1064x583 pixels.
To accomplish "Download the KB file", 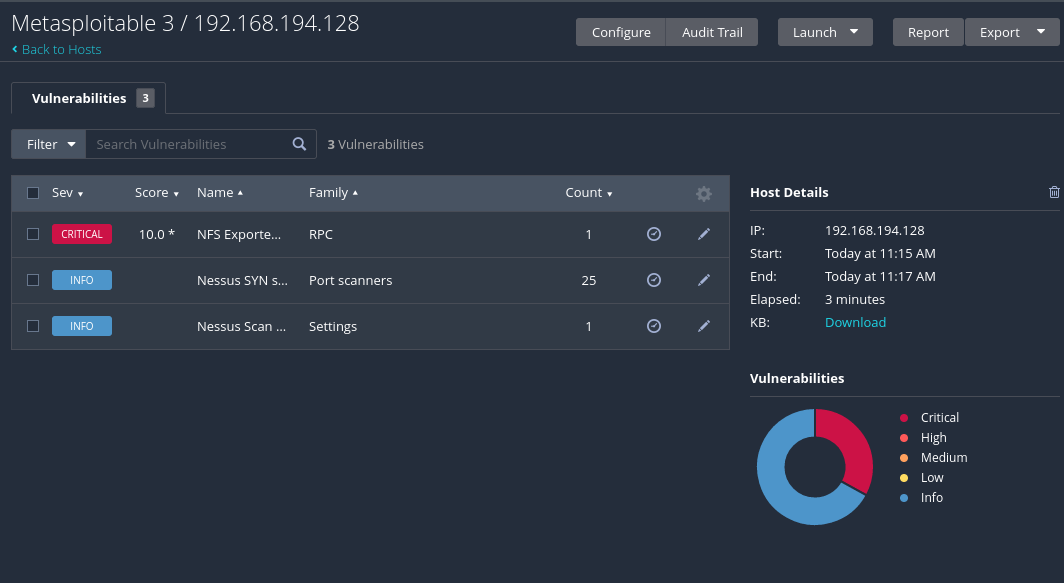I will pos(855,322).
